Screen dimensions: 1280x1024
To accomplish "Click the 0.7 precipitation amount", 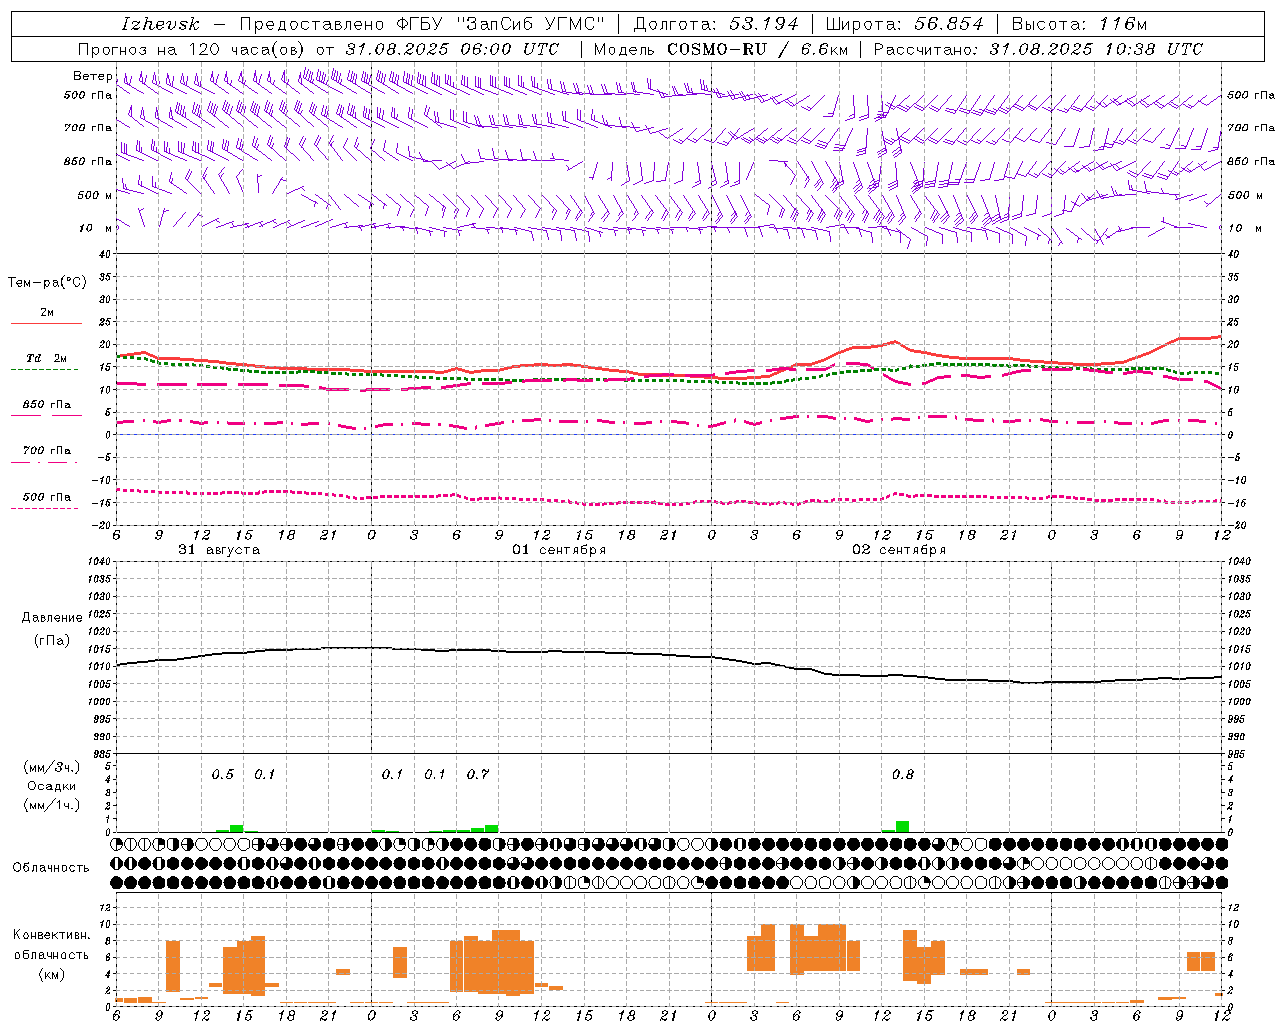I will [478, 774].
